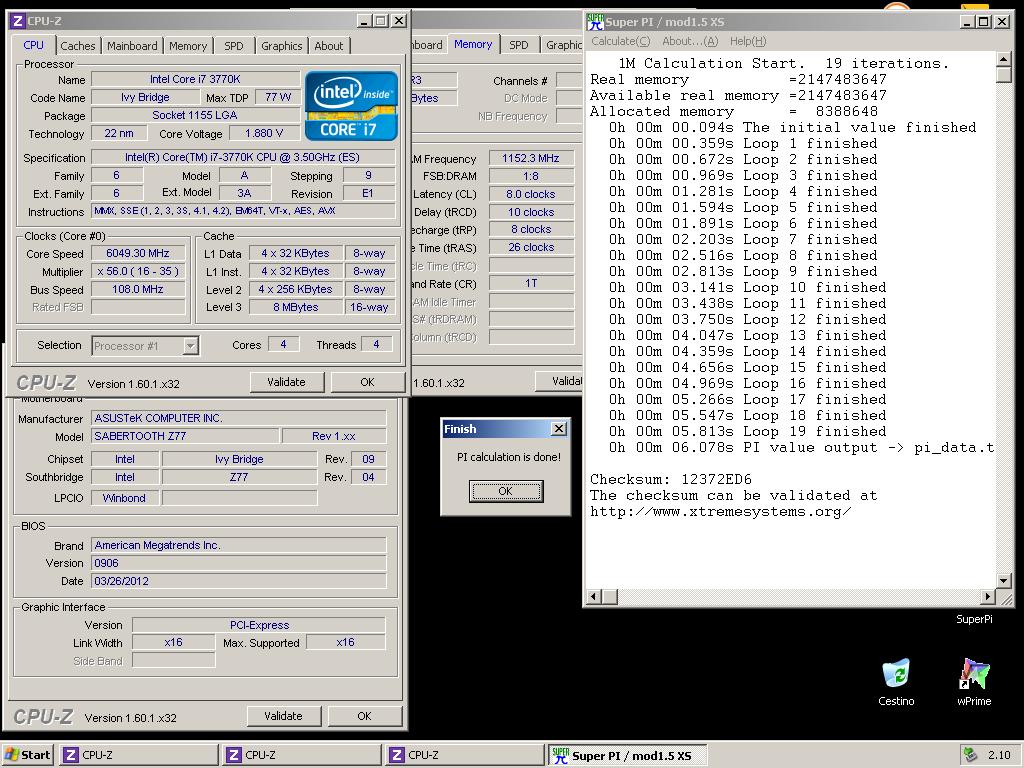Click the CPU-Z title bar icon

point(15,20)
